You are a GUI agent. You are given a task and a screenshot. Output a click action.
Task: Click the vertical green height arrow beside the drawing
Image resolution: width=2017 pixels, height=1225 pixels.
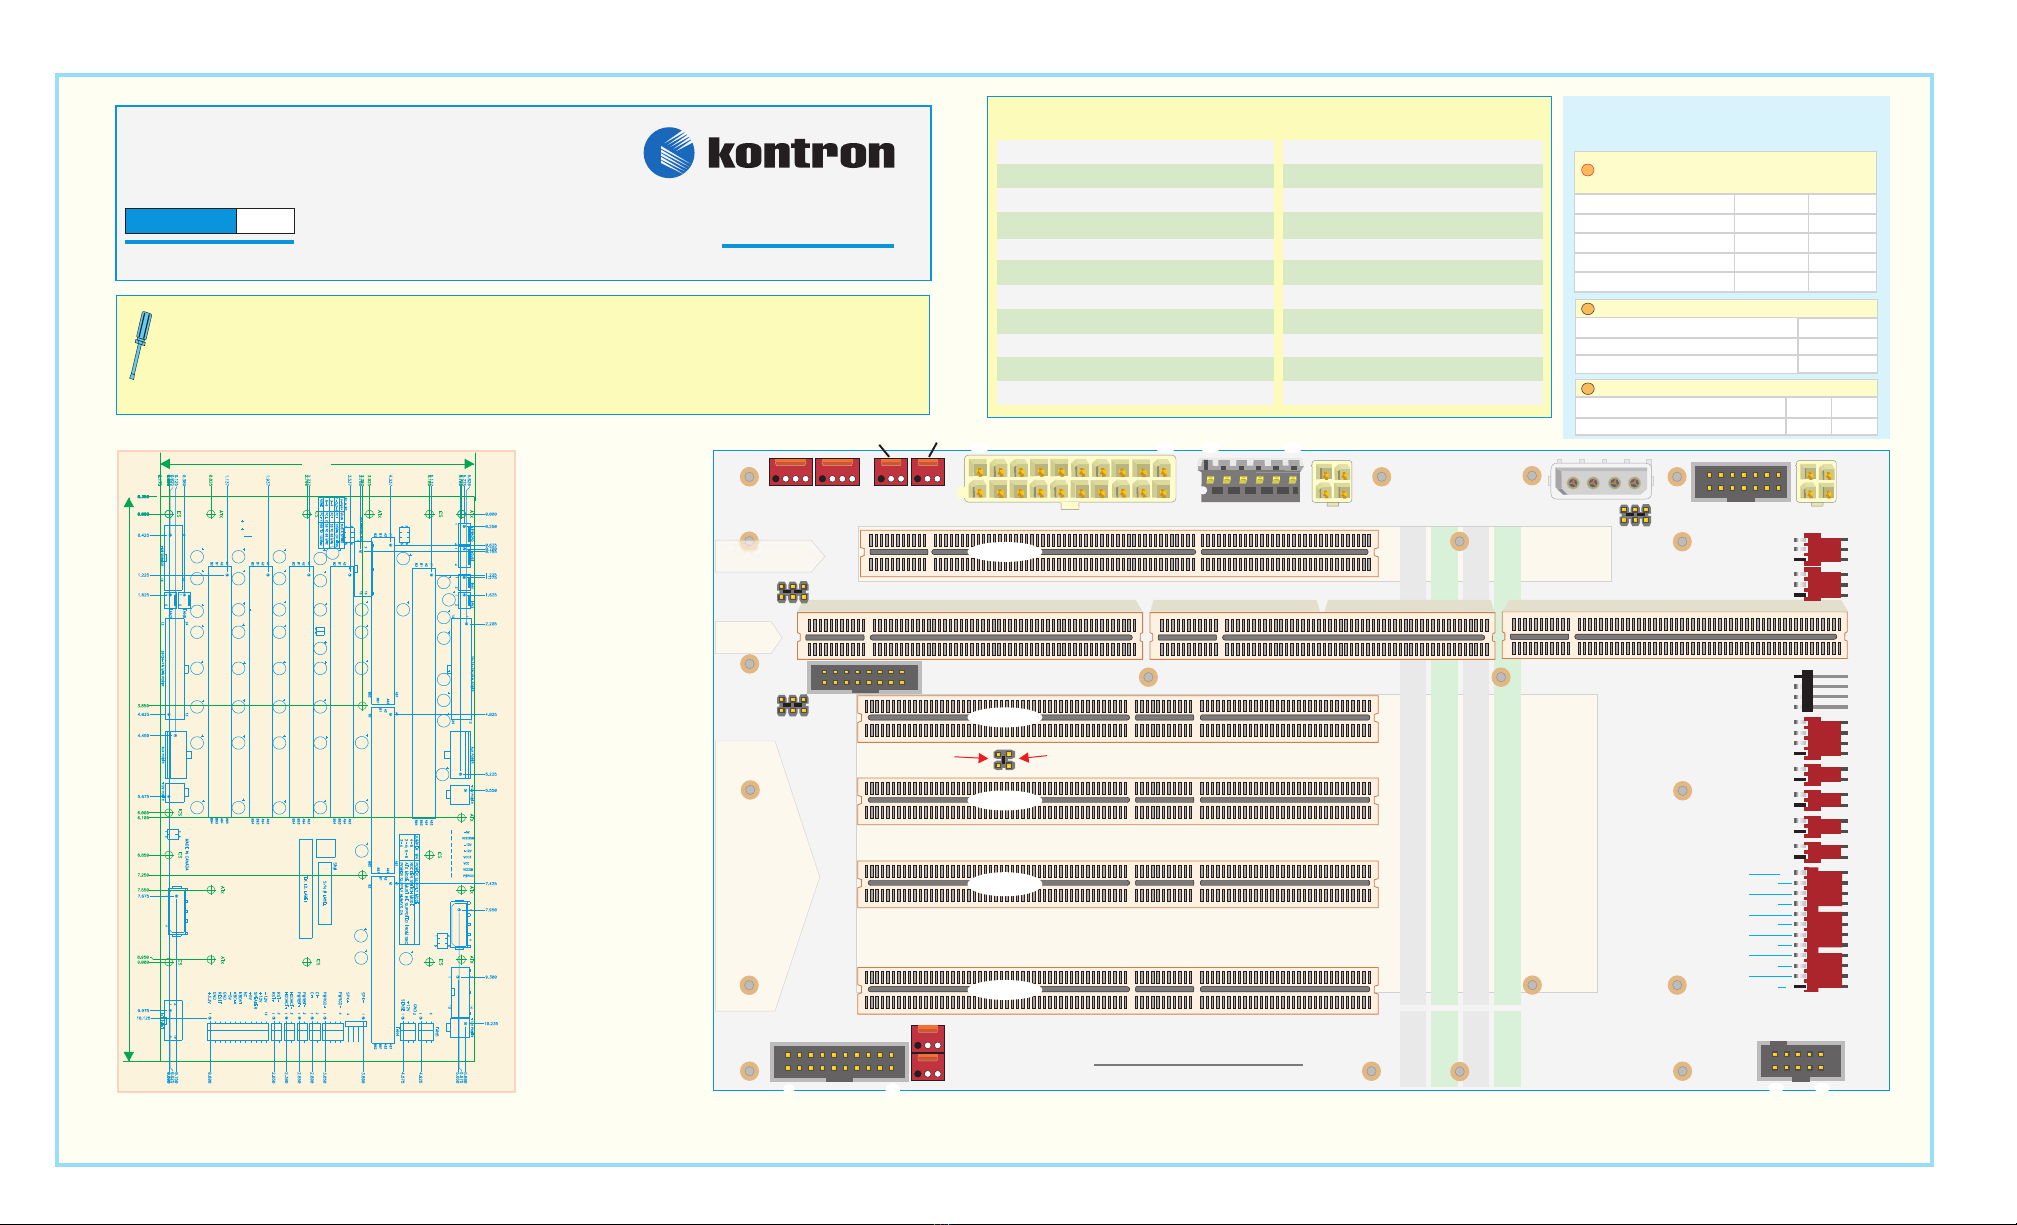[128, 779]
